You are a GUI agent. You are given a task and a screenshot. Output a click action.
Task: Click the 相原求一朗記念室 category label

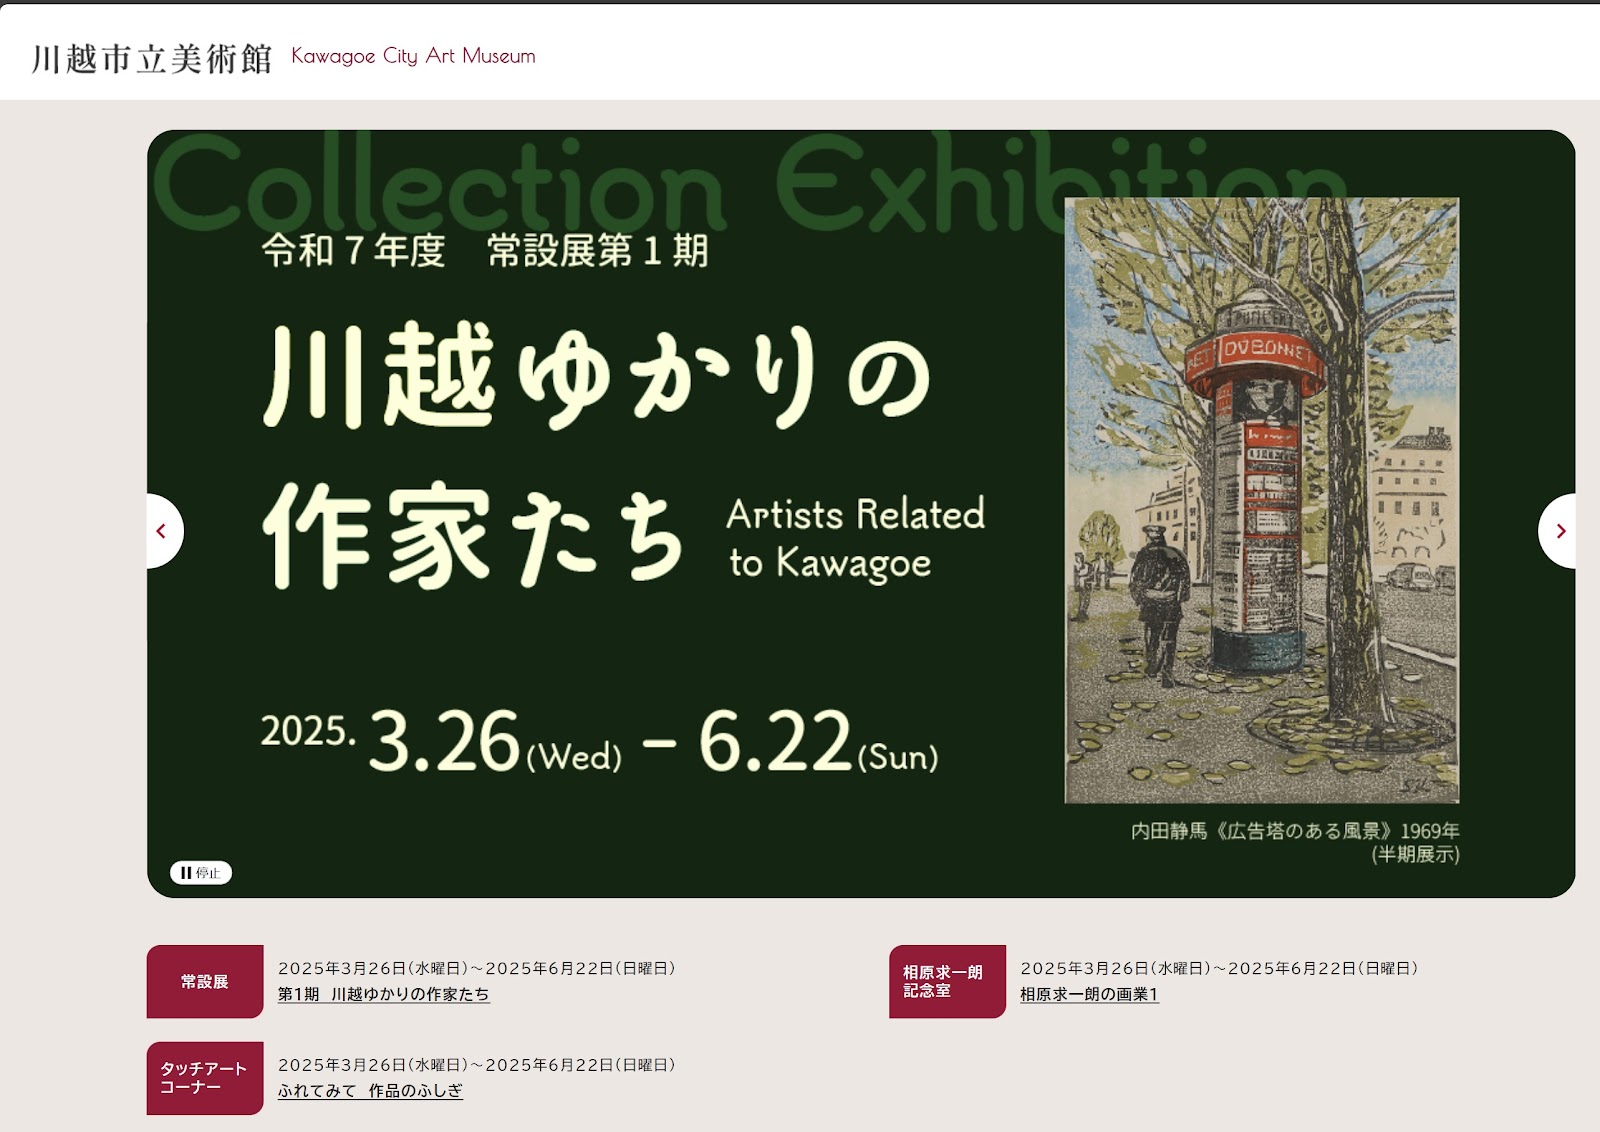[947, 982]
